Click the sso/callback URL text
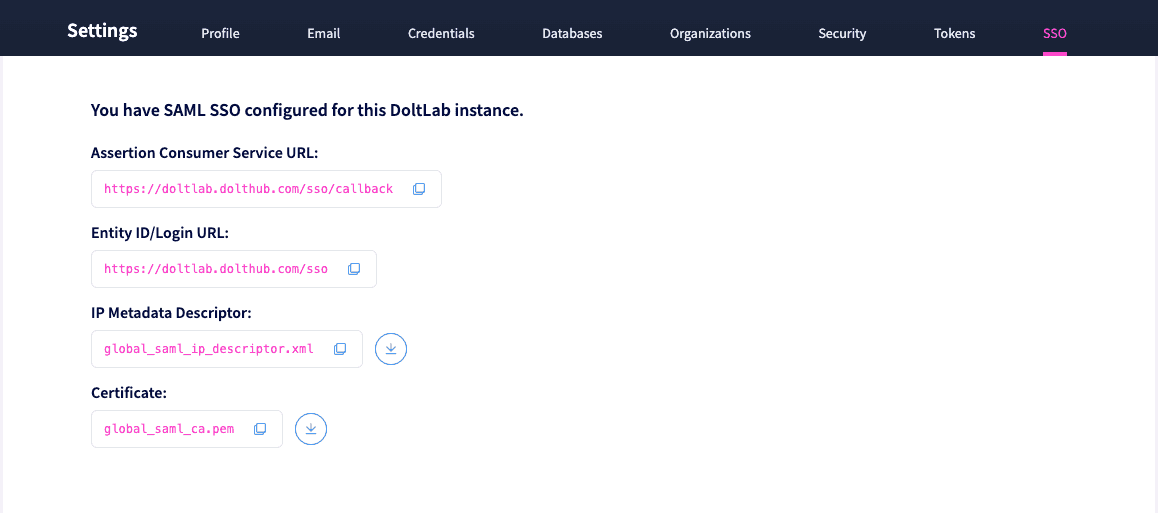The height and width of the screenshot is (513, 1158). 248,189
